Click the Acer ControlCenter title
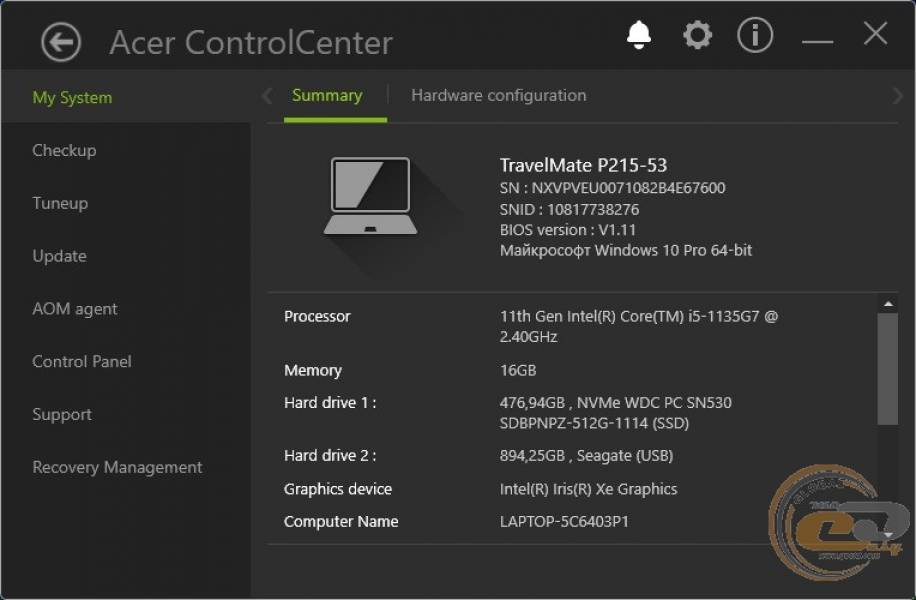 [x=251, y=43]
